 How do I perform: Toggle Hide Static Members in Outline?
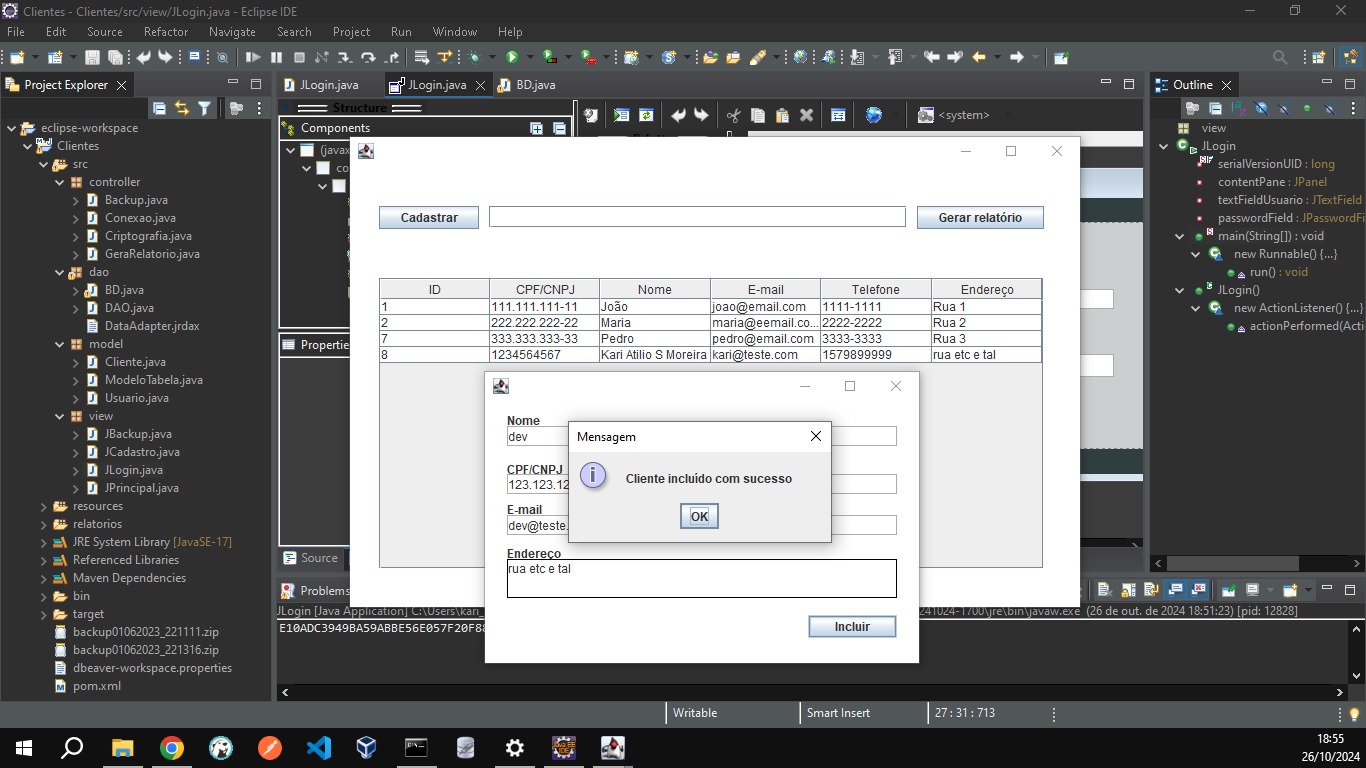coord(1284,108)
